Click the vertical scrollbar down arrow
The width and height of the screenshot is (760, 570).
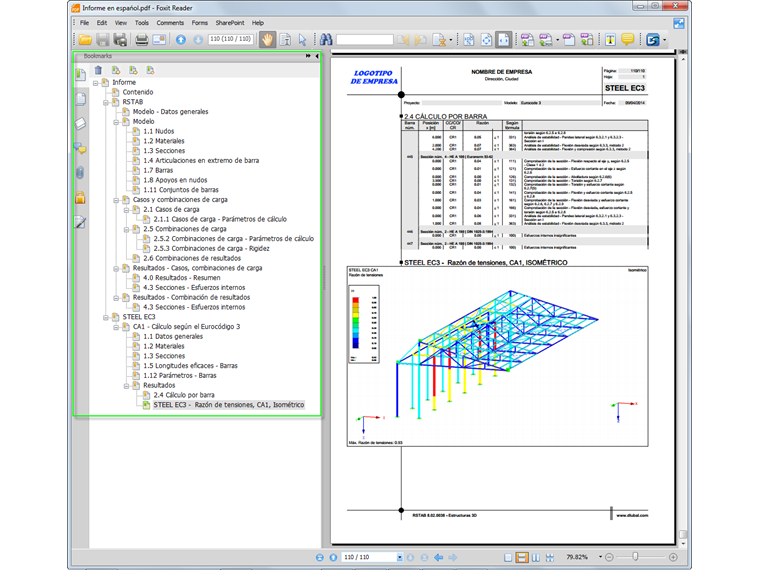pos(683,544)
